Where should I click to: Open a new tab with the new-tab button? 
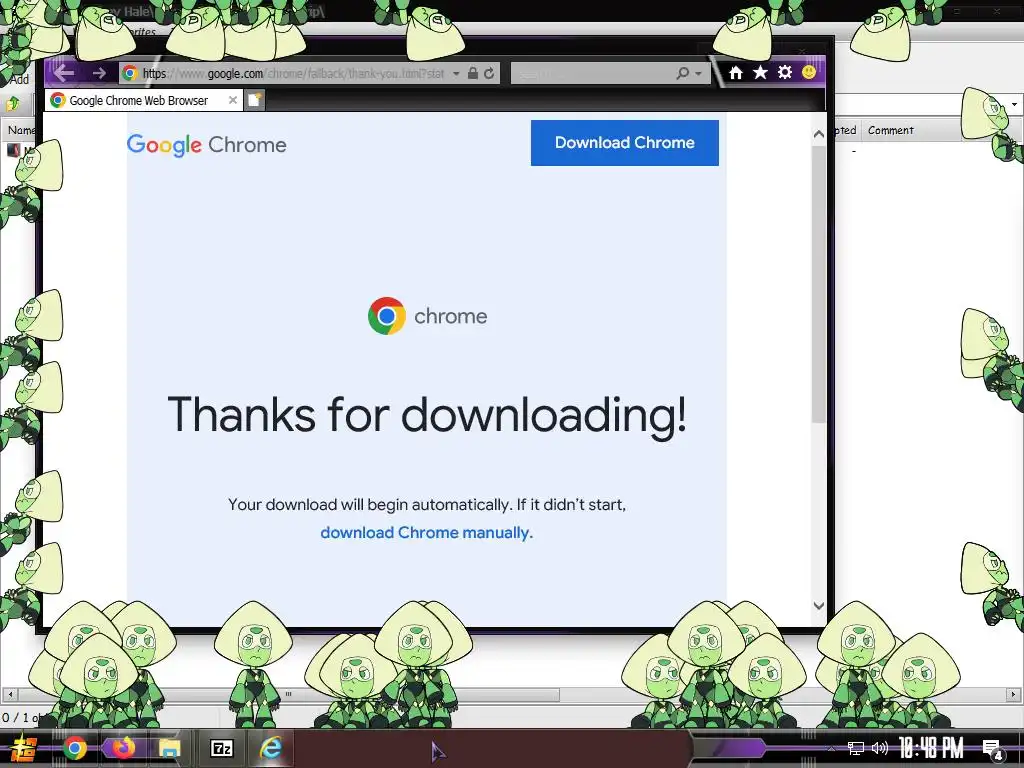255,100
